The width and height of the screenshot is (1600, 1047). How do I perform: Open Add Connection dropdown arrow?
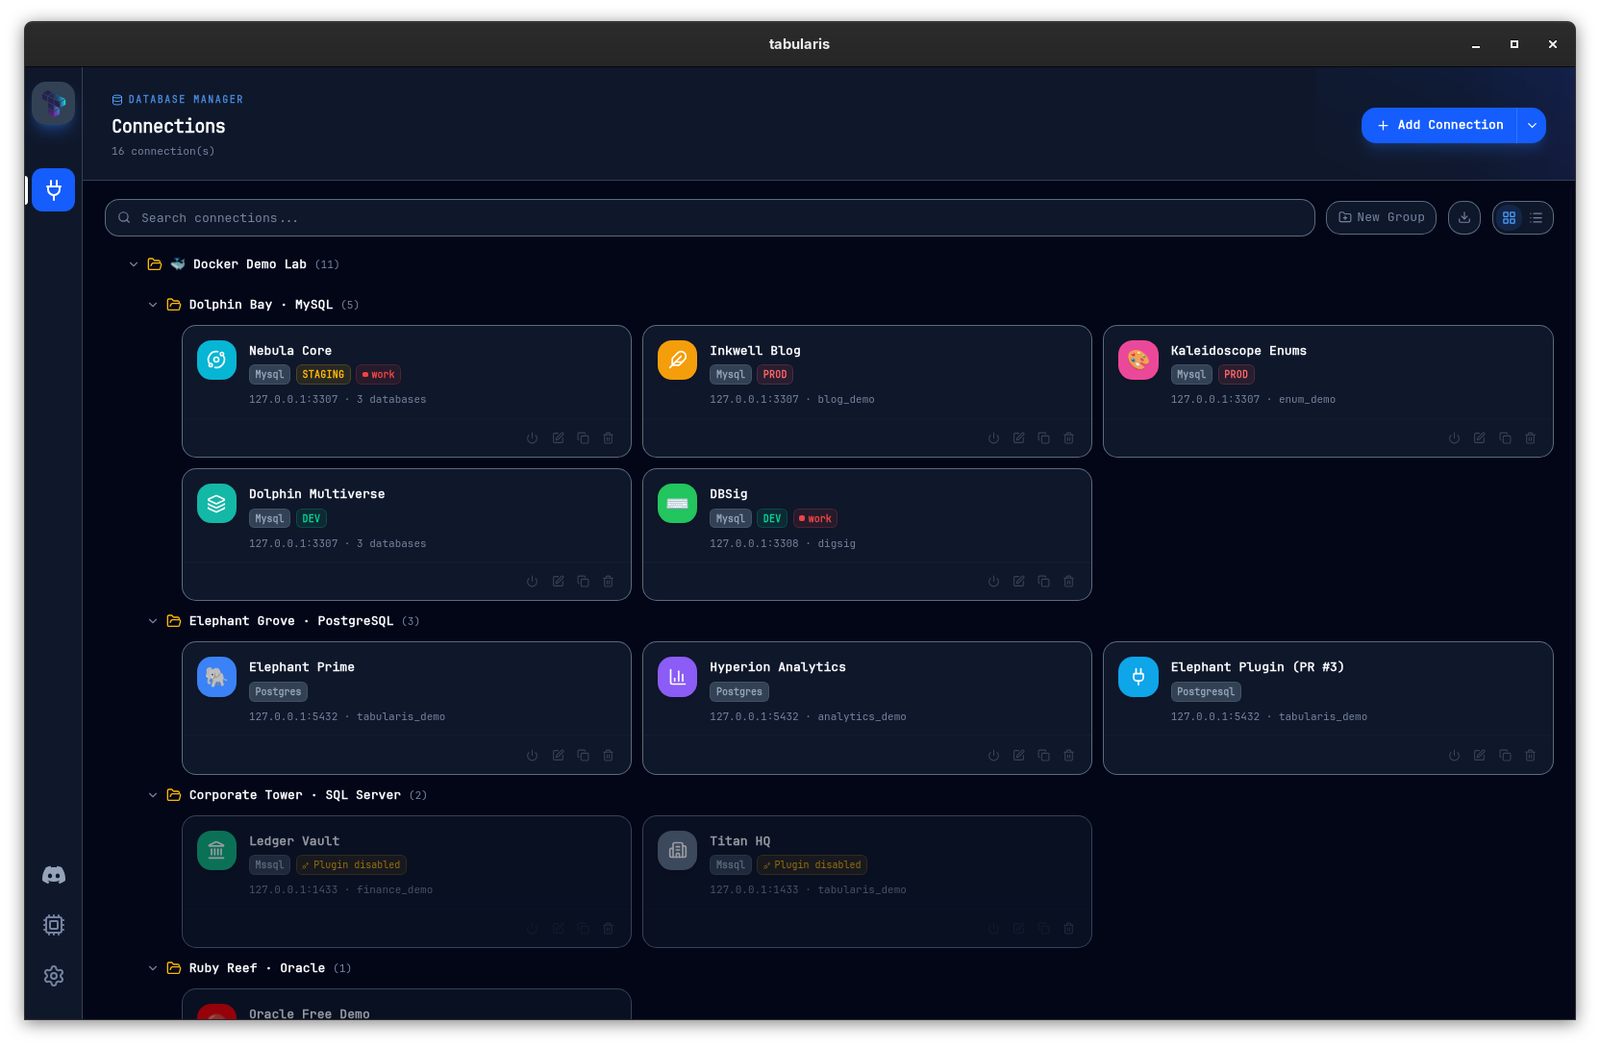(x=1532, y=126)
